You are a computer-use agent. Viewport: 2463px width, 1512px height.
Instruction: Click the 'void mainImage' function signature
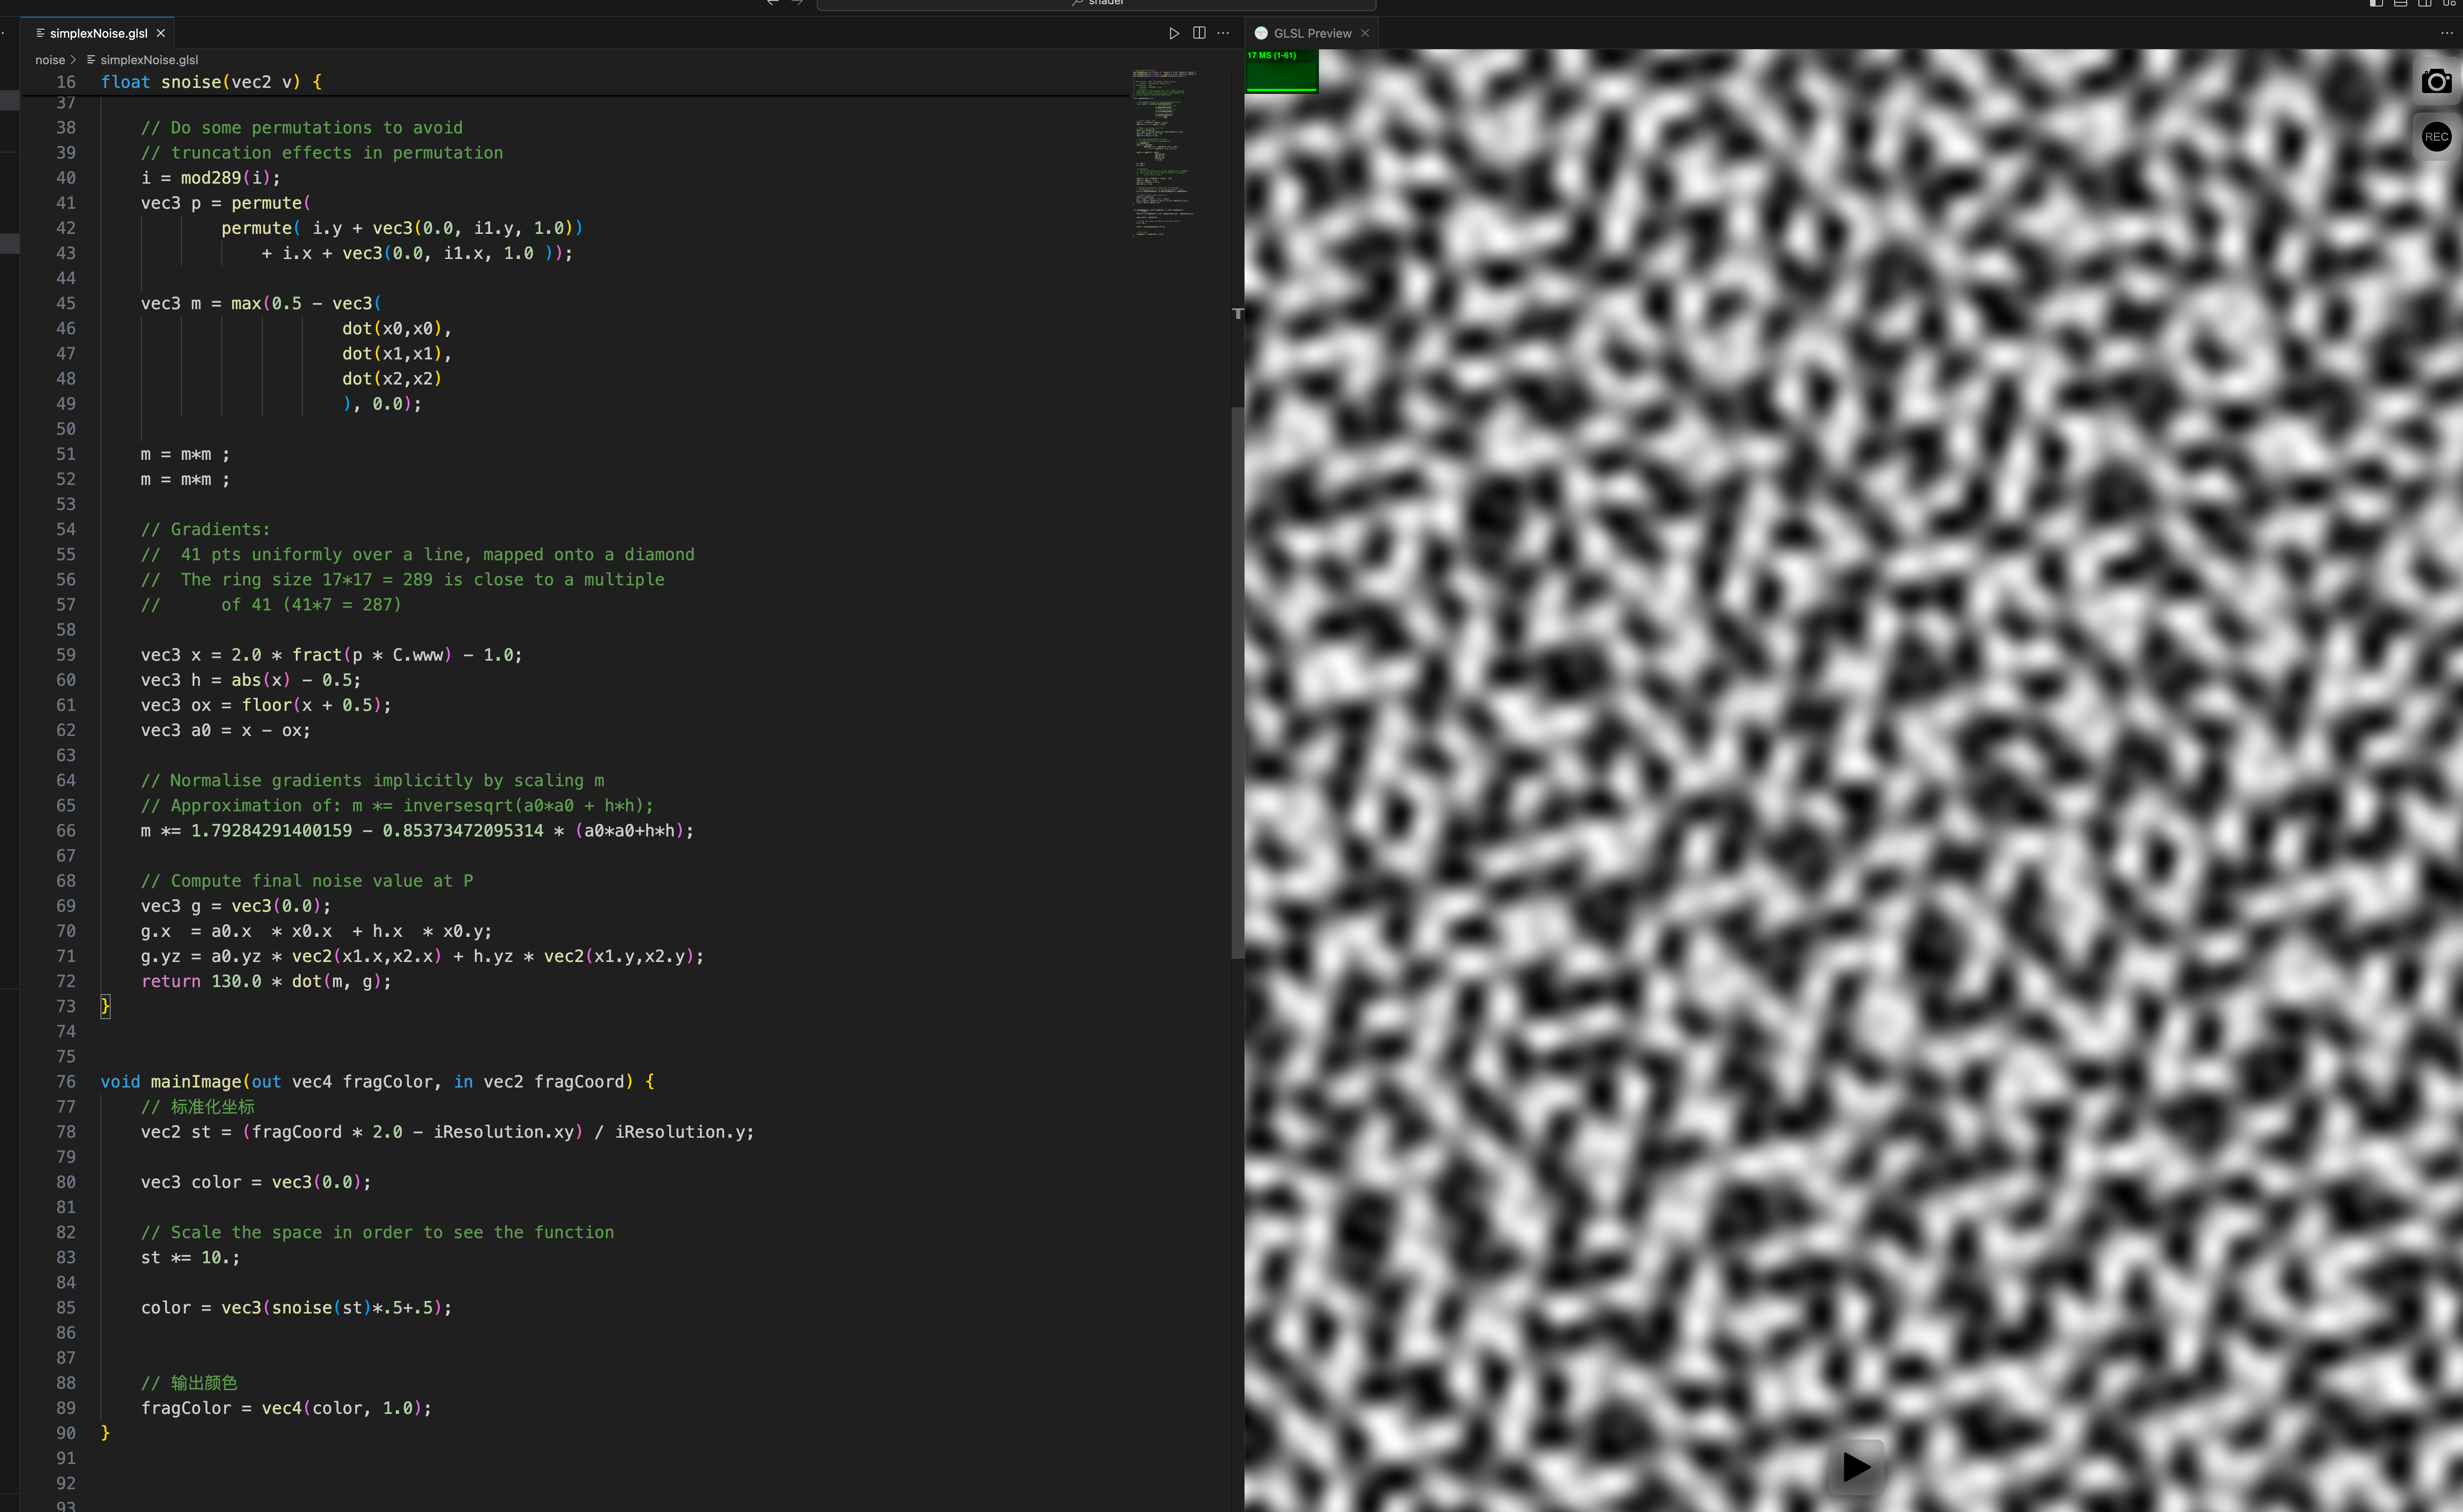[378, 1081]
